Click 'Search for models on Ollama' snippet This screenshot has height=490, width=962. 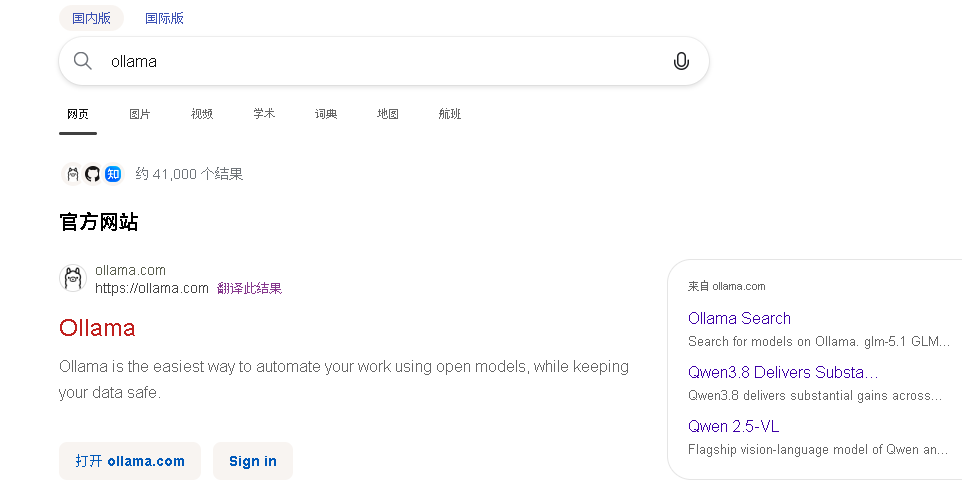pyautogui.click(x=818, y=342)
